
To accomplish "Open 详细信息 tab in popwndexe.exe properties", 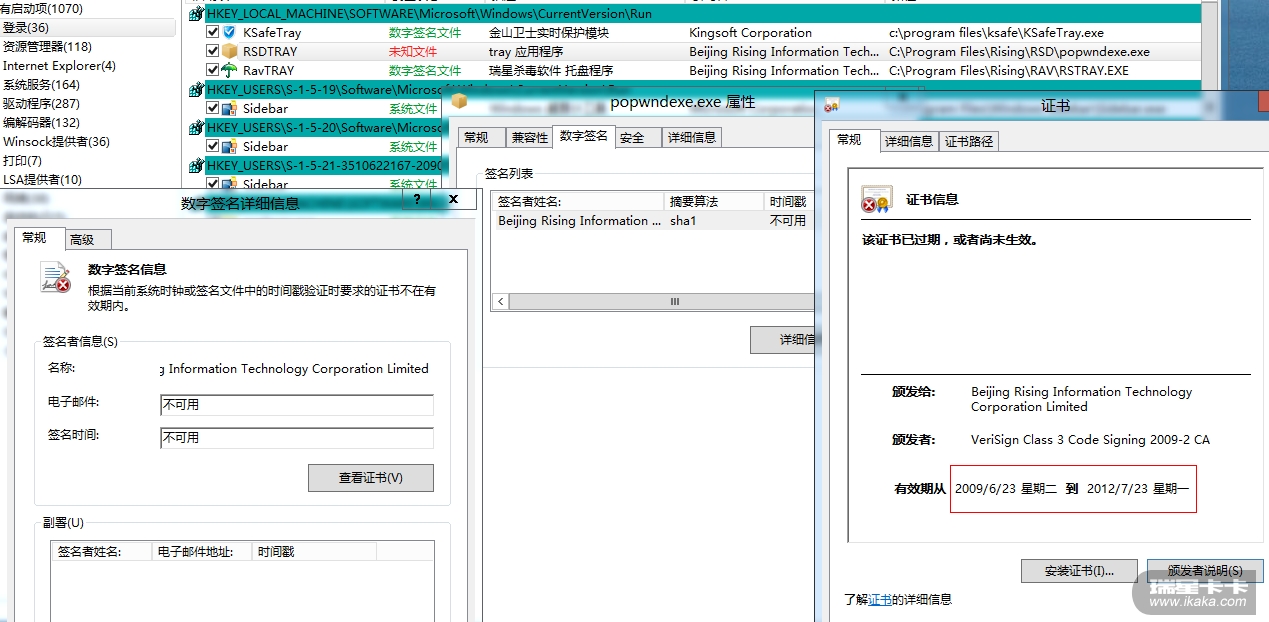I will coord(691,138).
